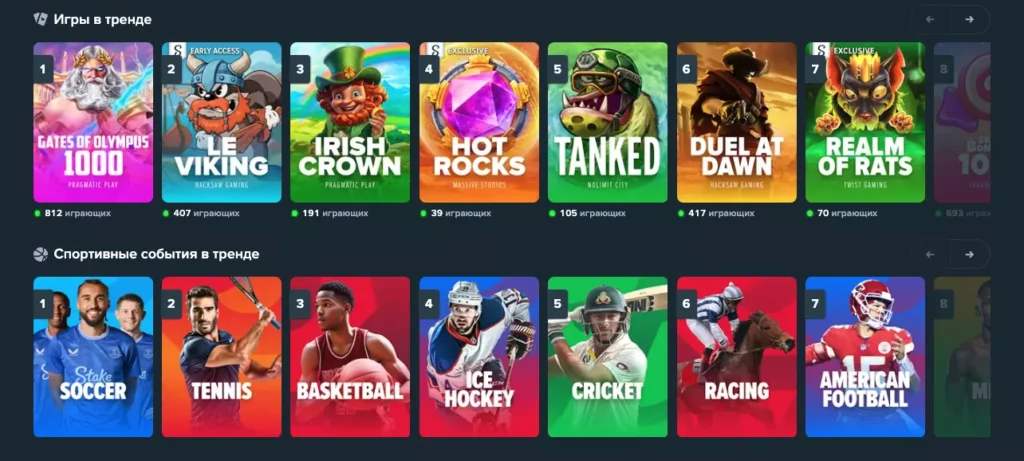
Task: Click the basketball icon beside sports heading
Action: coord(40,254)
